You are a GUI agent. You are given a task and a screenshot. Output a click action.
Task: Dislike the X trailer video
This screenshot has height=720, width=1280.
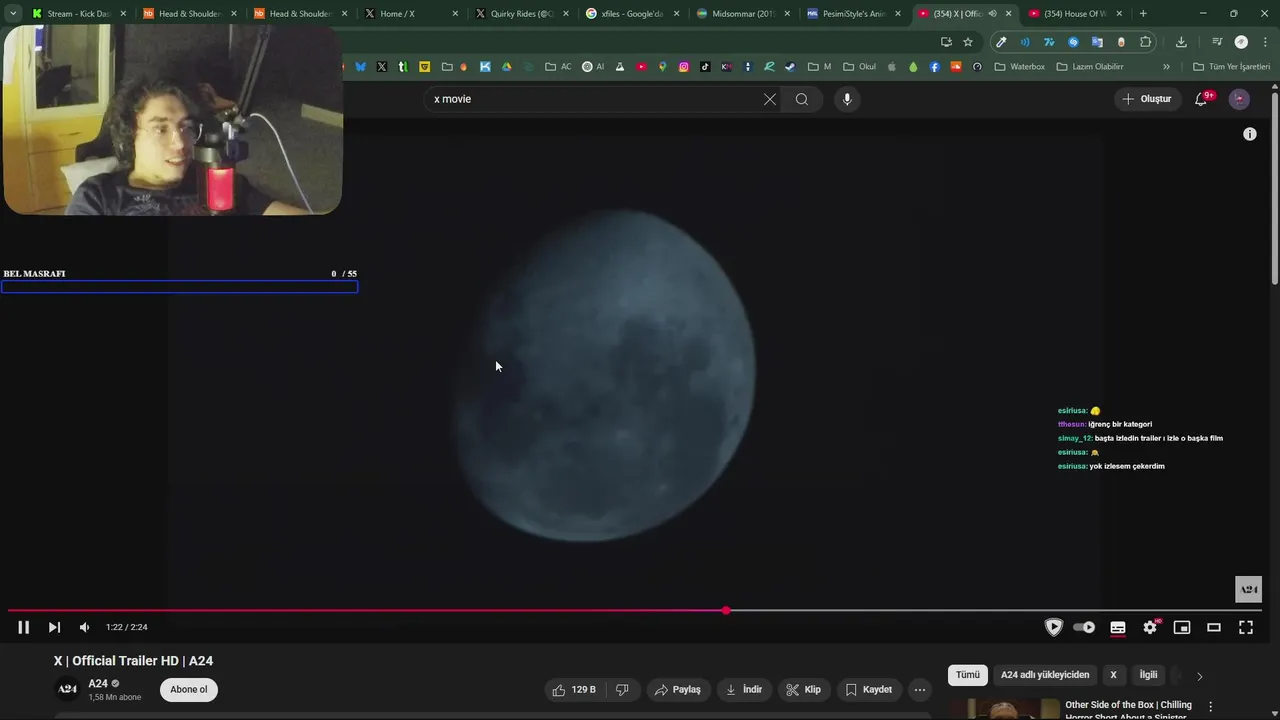point(622,689)
